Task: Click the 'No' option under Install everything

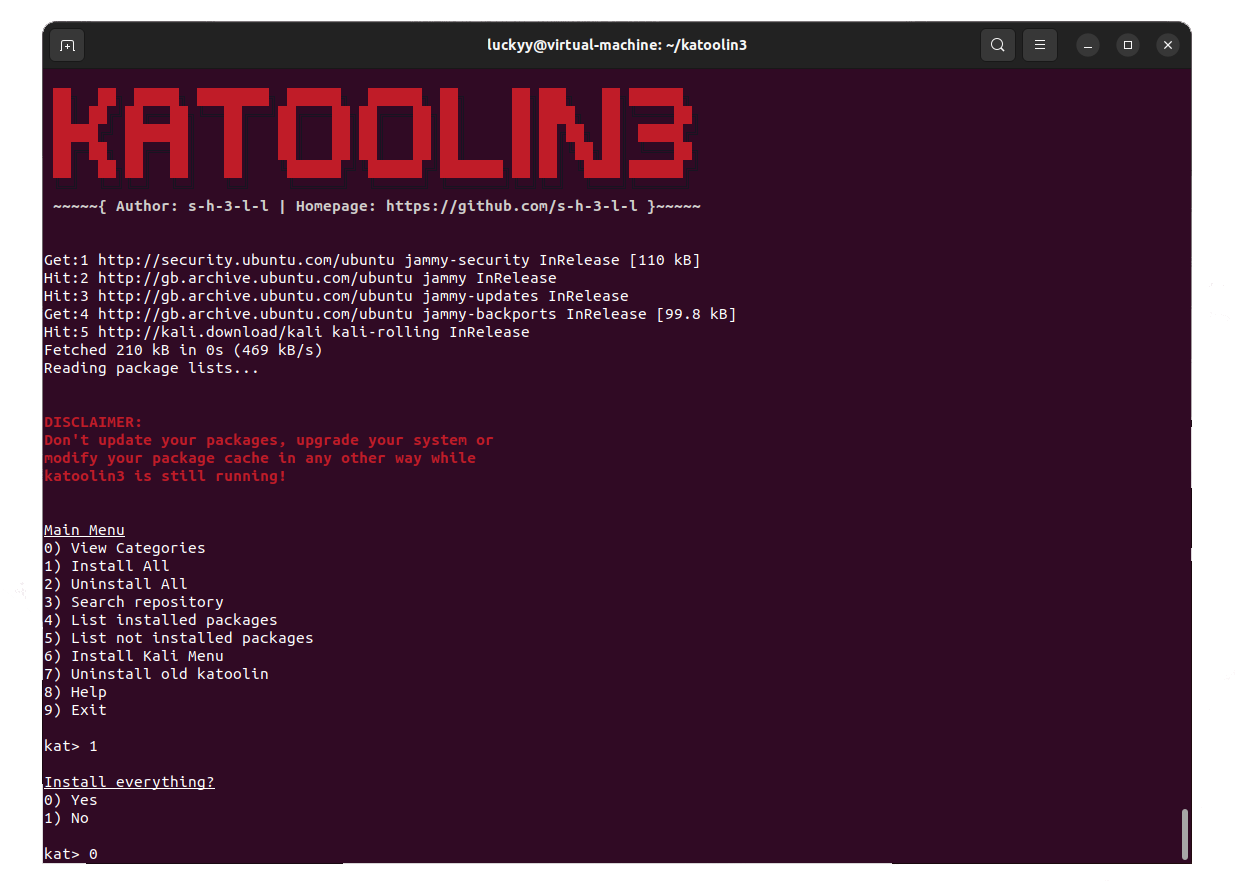Action: point(79,818)
